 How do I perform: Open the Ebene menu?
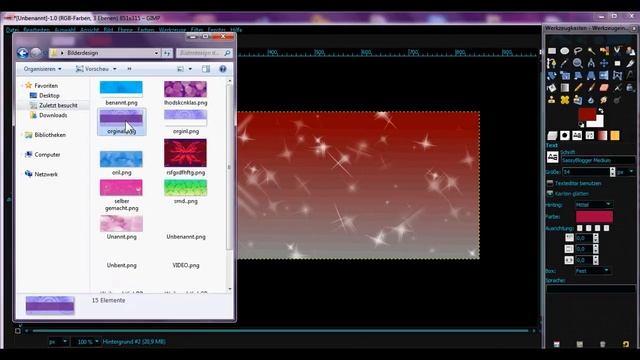pos(125,30)
